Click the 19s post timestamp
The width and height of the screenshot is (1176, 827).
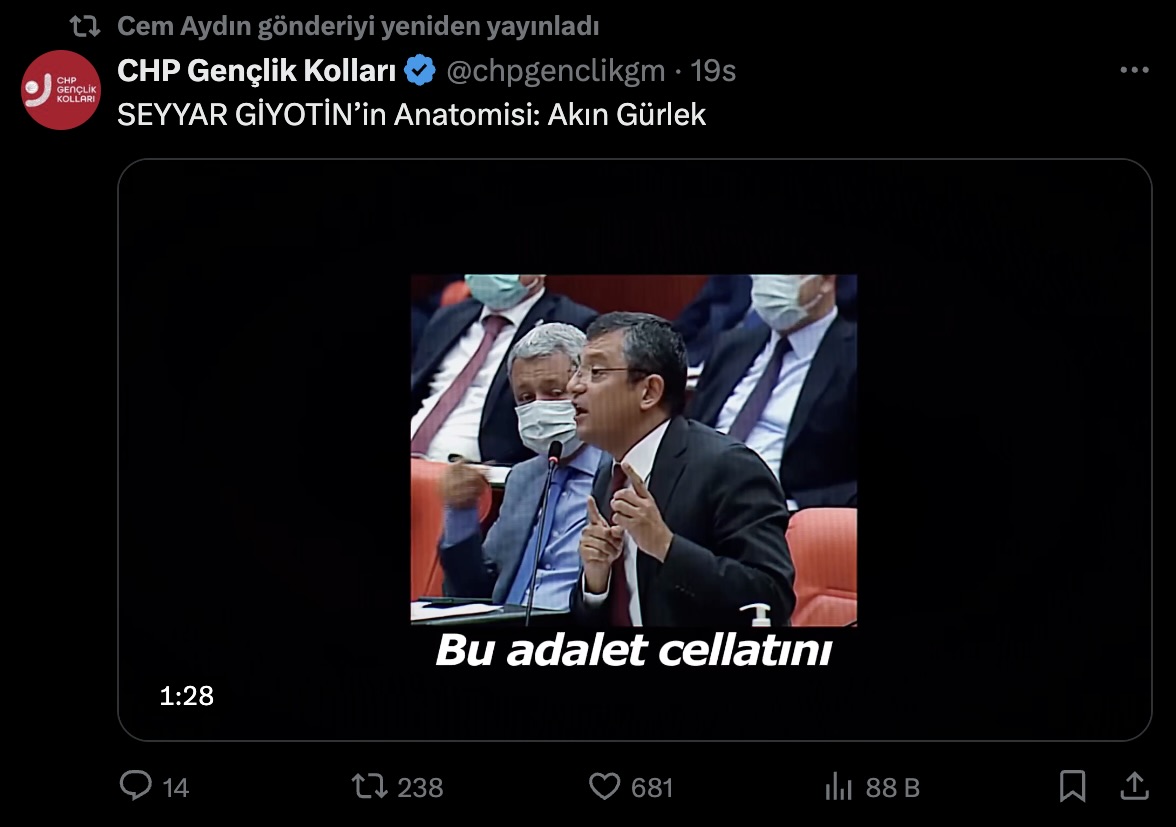coord(712,70)
